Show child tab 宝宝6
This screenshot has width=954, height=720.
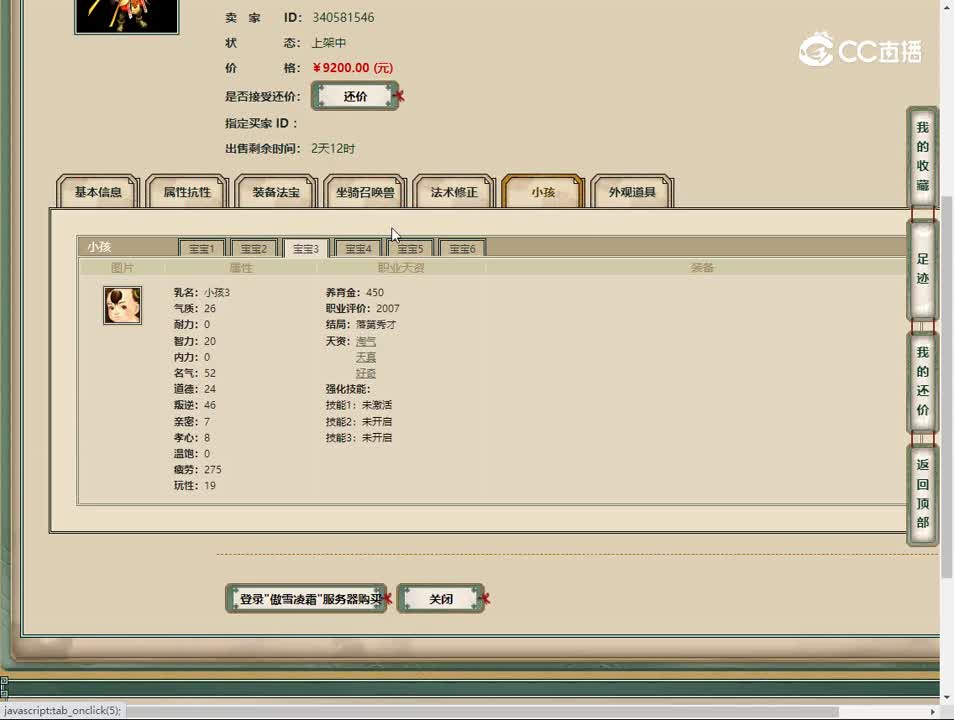462,248
